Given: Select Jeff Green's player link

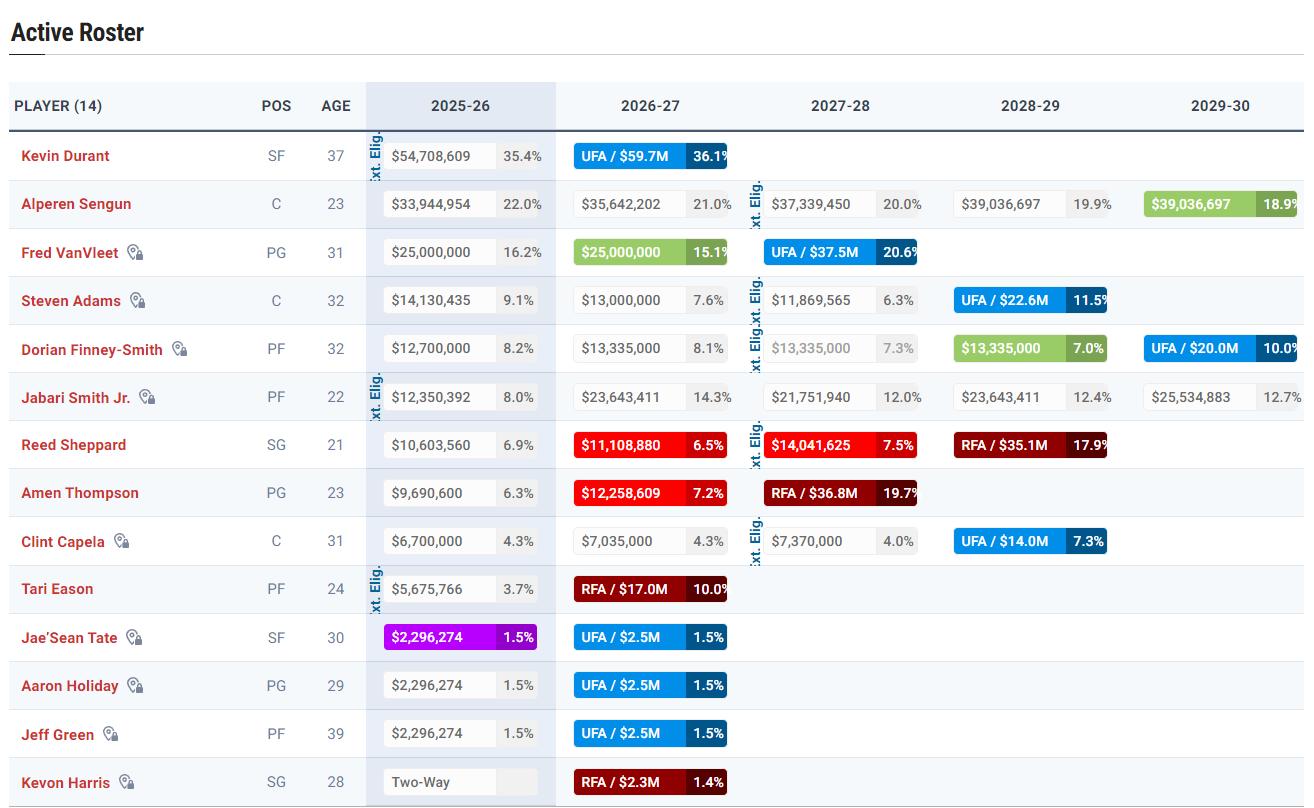Looking at the screenshot, I should [58, 735].
